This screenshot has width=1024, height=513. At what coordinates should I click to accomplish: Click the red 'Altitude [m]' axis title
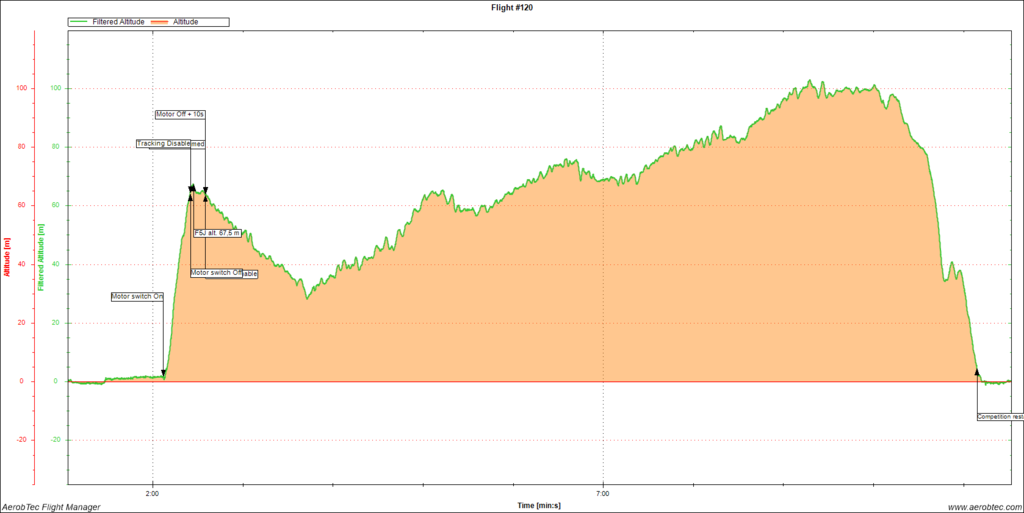click(x=6, y=256)
